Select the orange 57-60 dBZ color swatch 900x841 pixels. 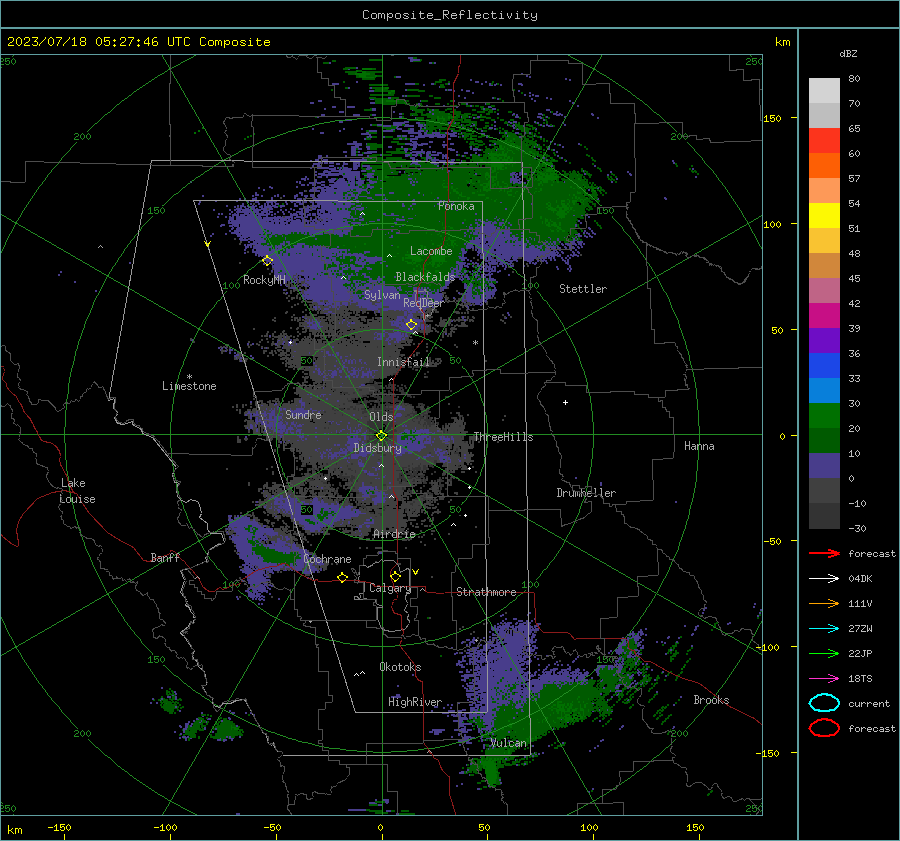click(x=824, y=165)
